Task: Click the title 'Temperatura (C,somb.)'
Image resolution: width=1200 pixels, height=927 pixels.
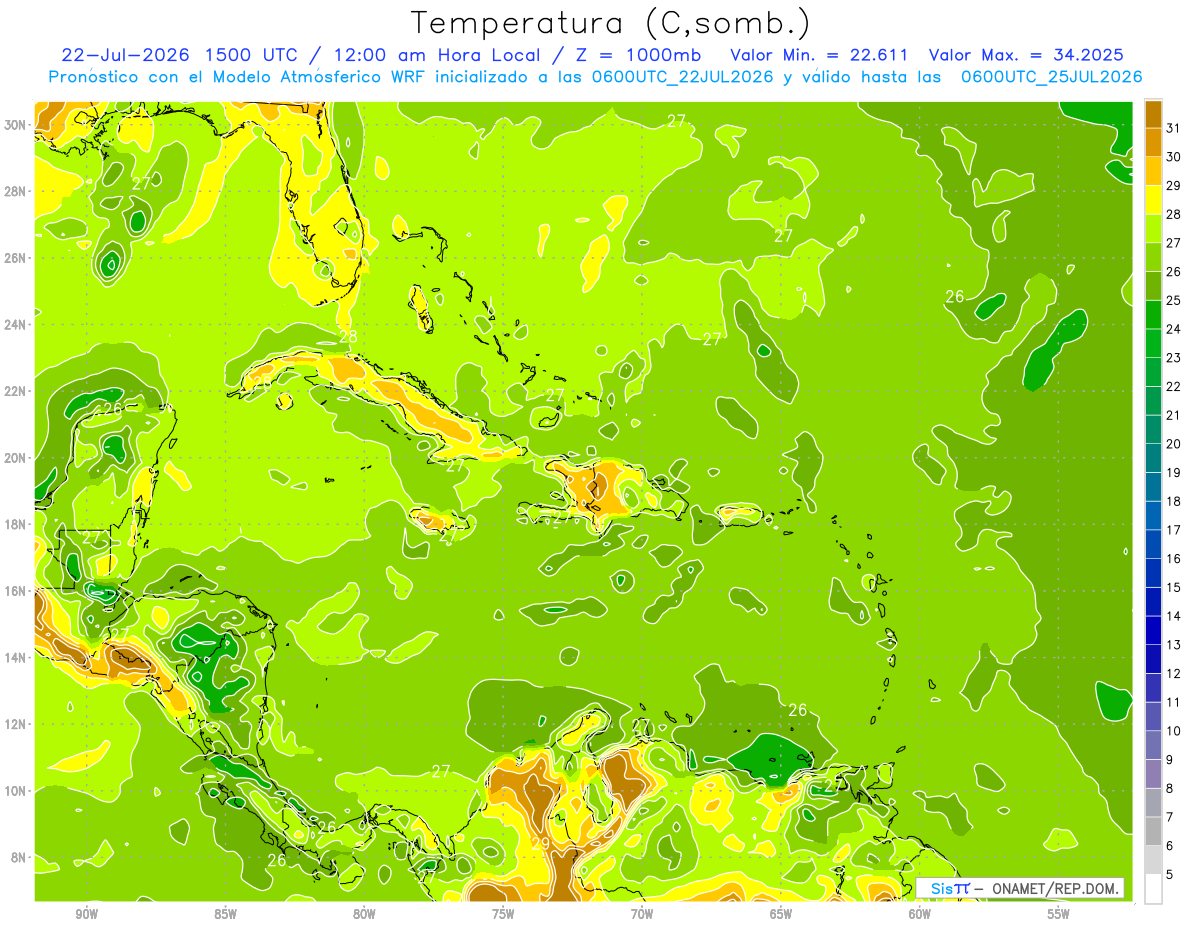Action: [x=611, y=24]
